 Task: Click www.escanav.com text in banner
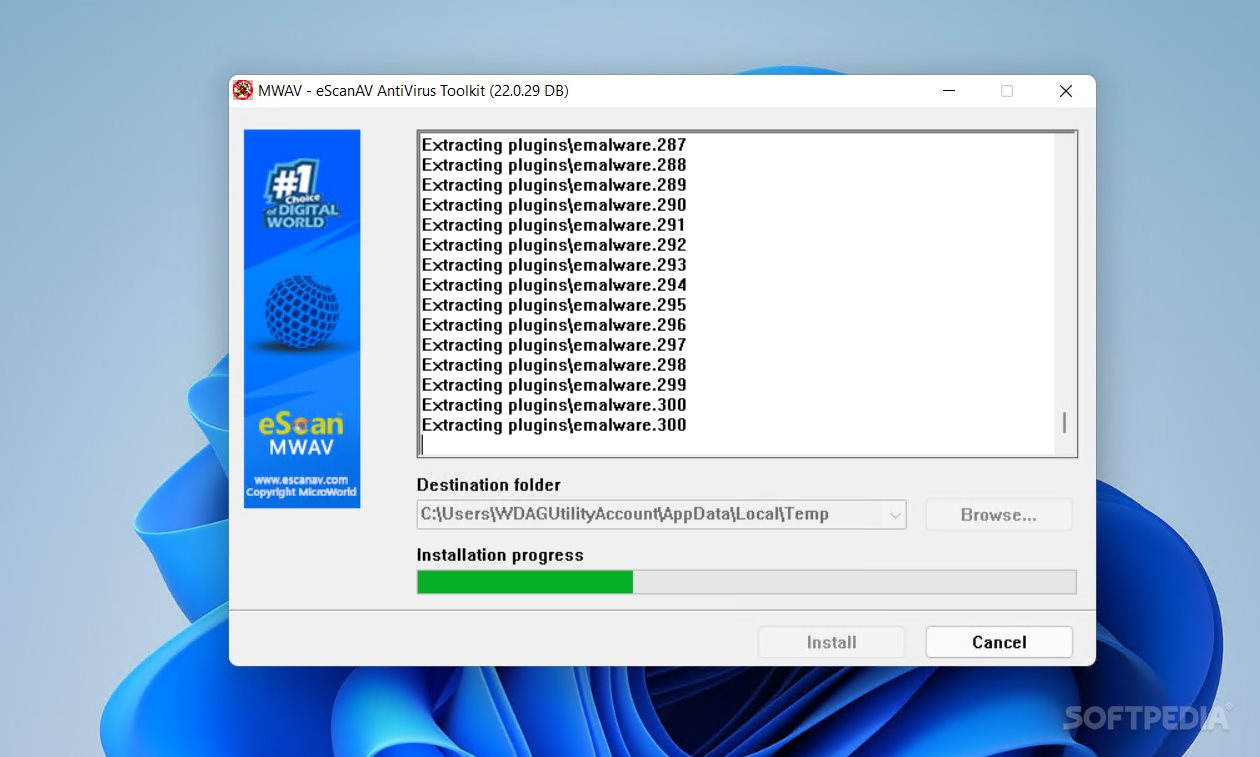pyautogui.click(x=301, y=480)
